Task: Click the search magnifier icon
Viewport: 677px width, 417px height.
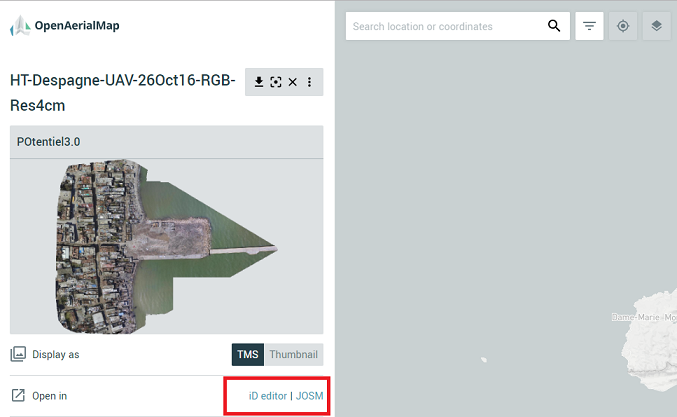Action: [x=554, y=26]
